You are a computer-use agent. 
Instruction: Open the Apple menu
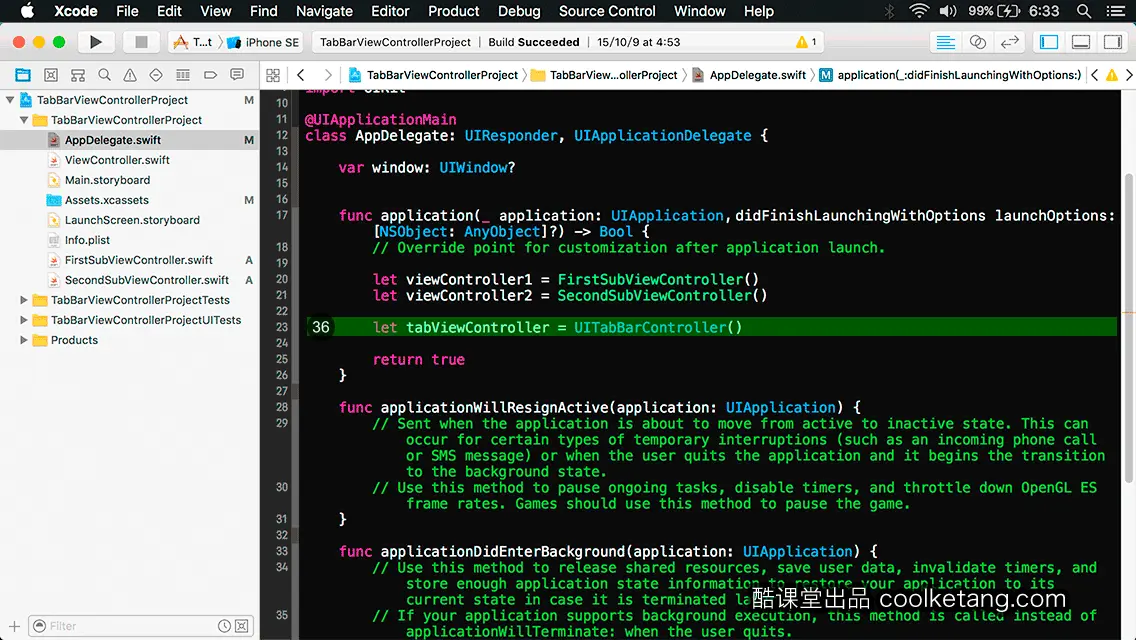27,11
